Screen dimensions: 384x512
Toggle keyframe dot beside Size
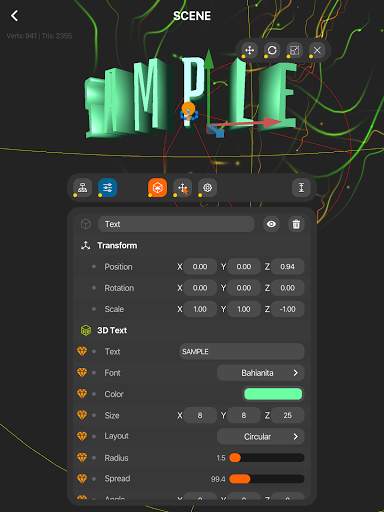[94, 415]
